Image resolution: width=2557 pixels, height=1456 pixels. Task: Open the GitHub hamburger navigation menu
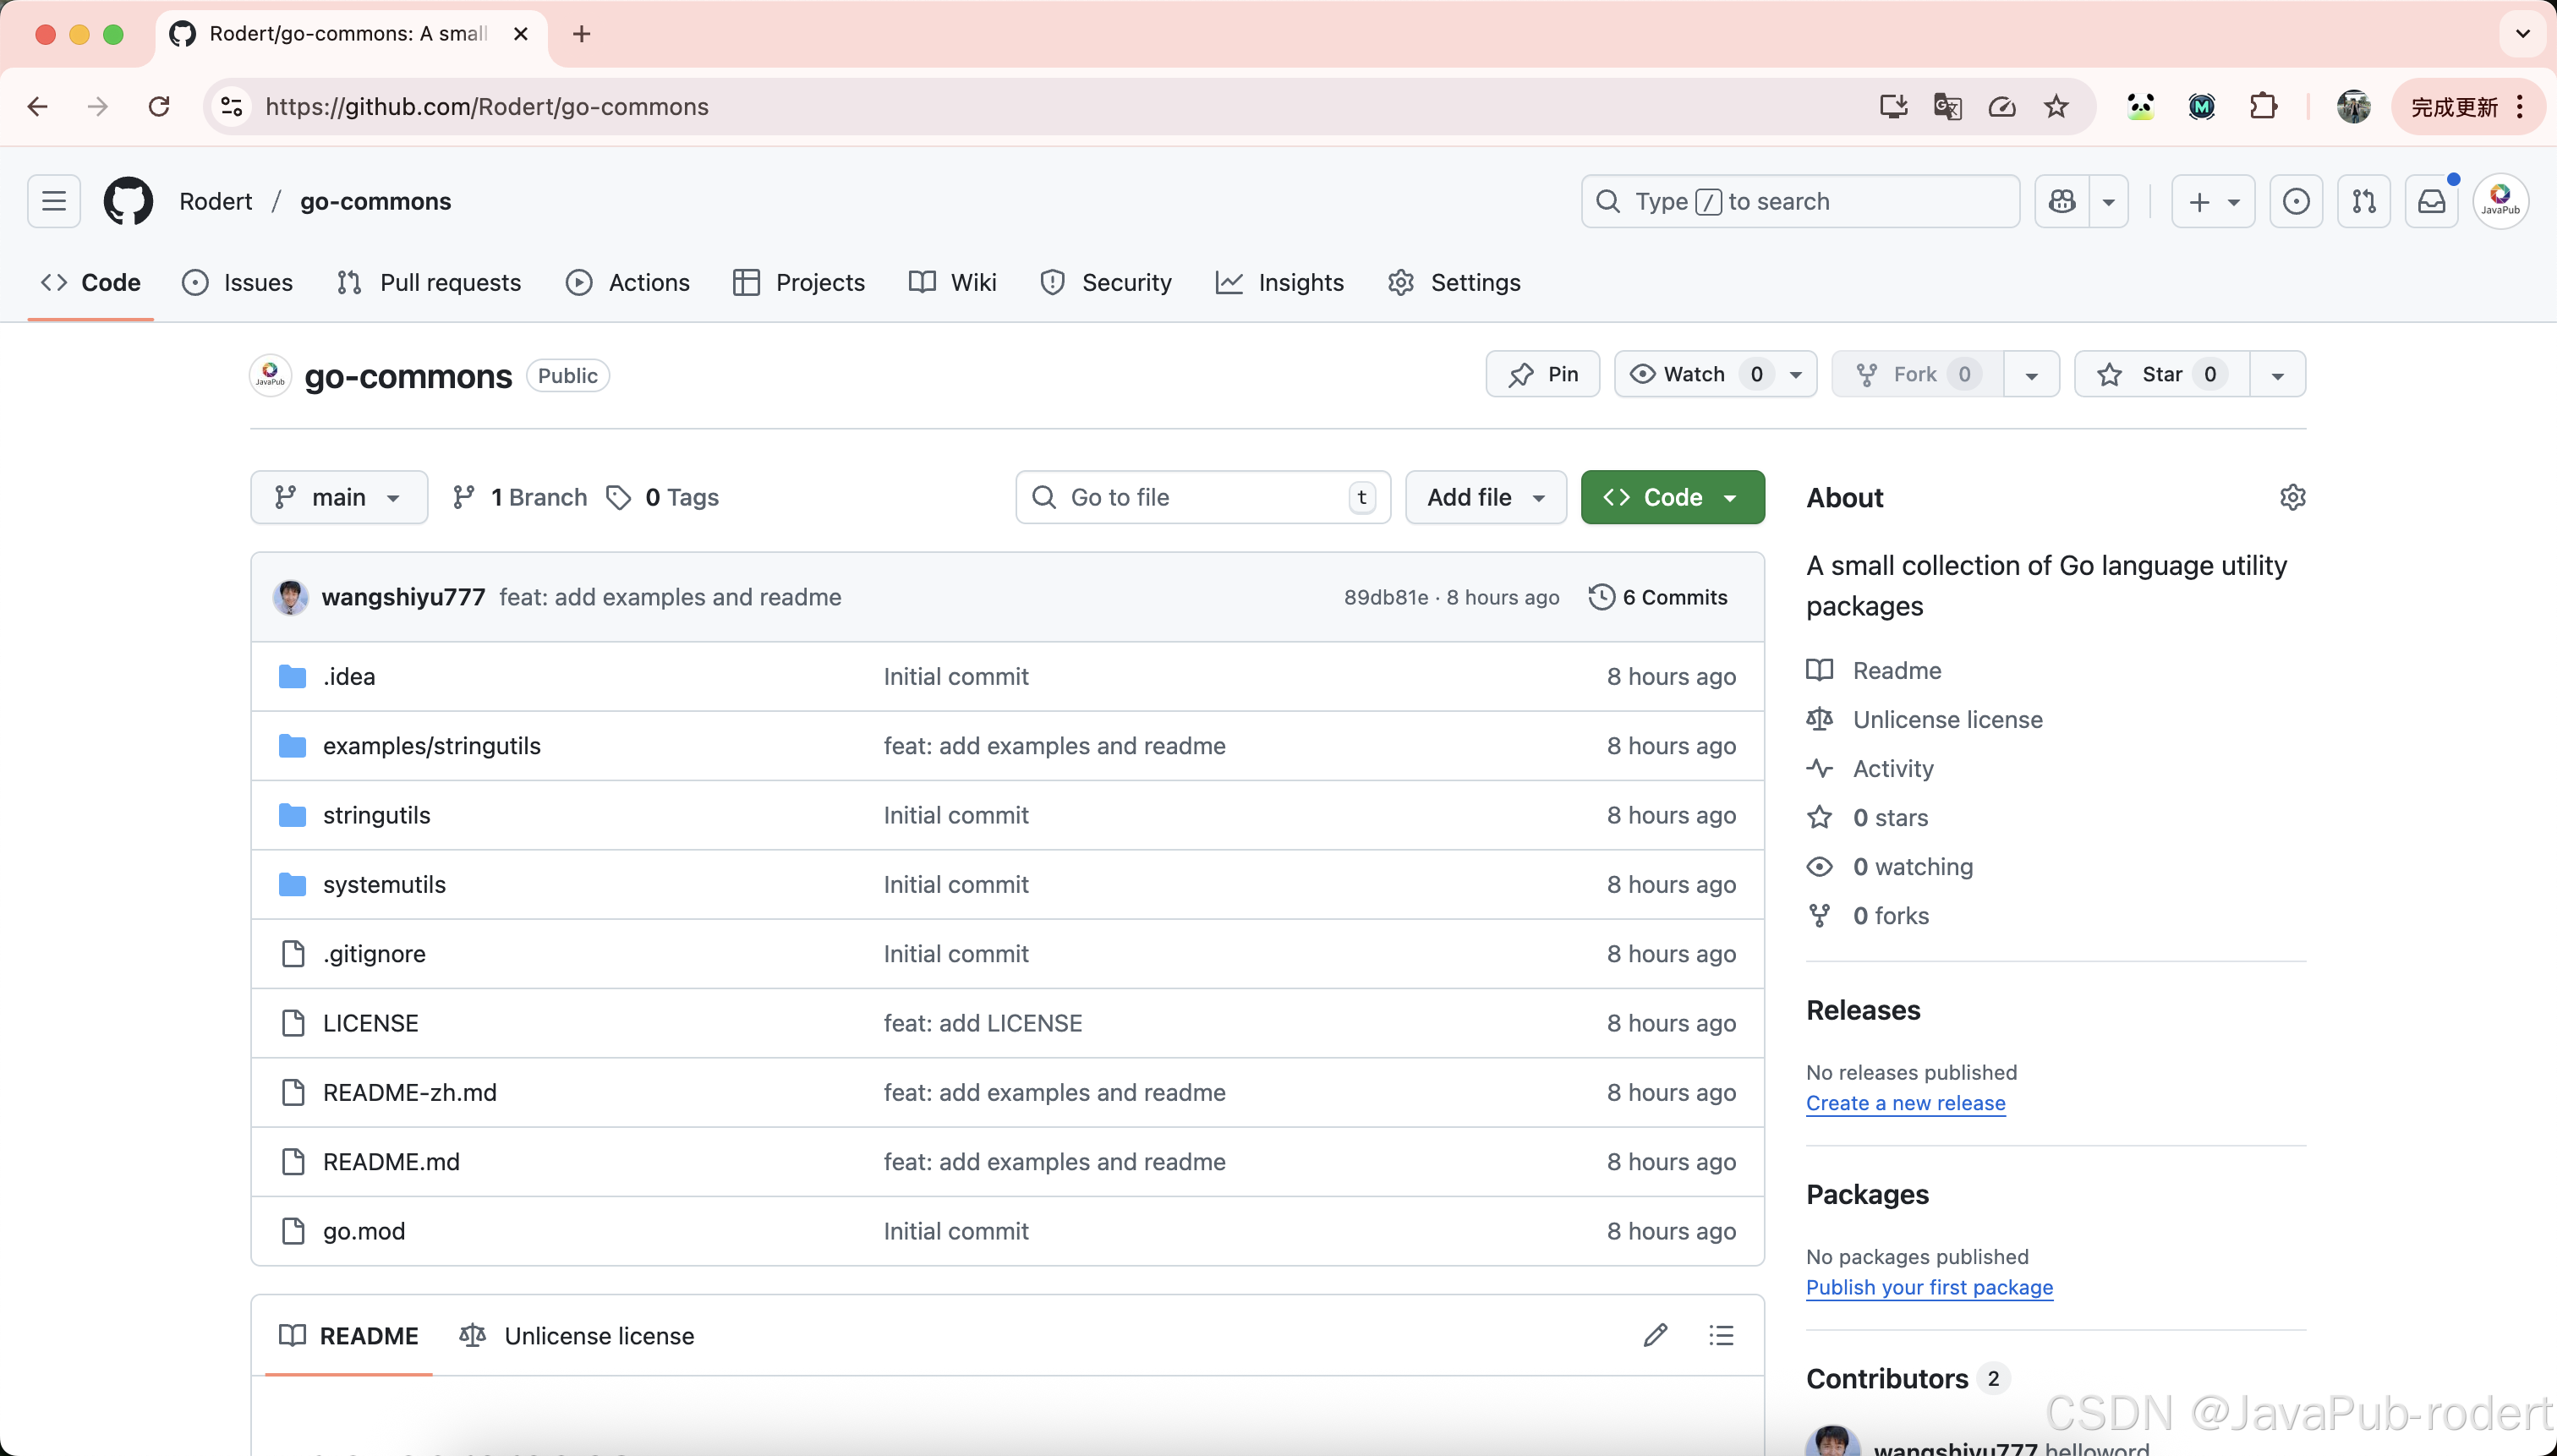tap(54, 201)
